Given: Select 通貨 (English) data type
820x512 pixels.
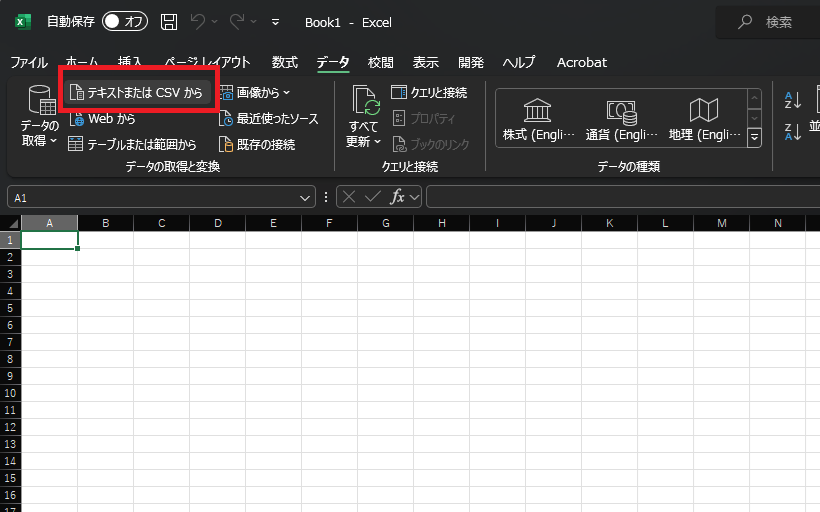Looking at the screenshot, I should click(x=621, y=119).
